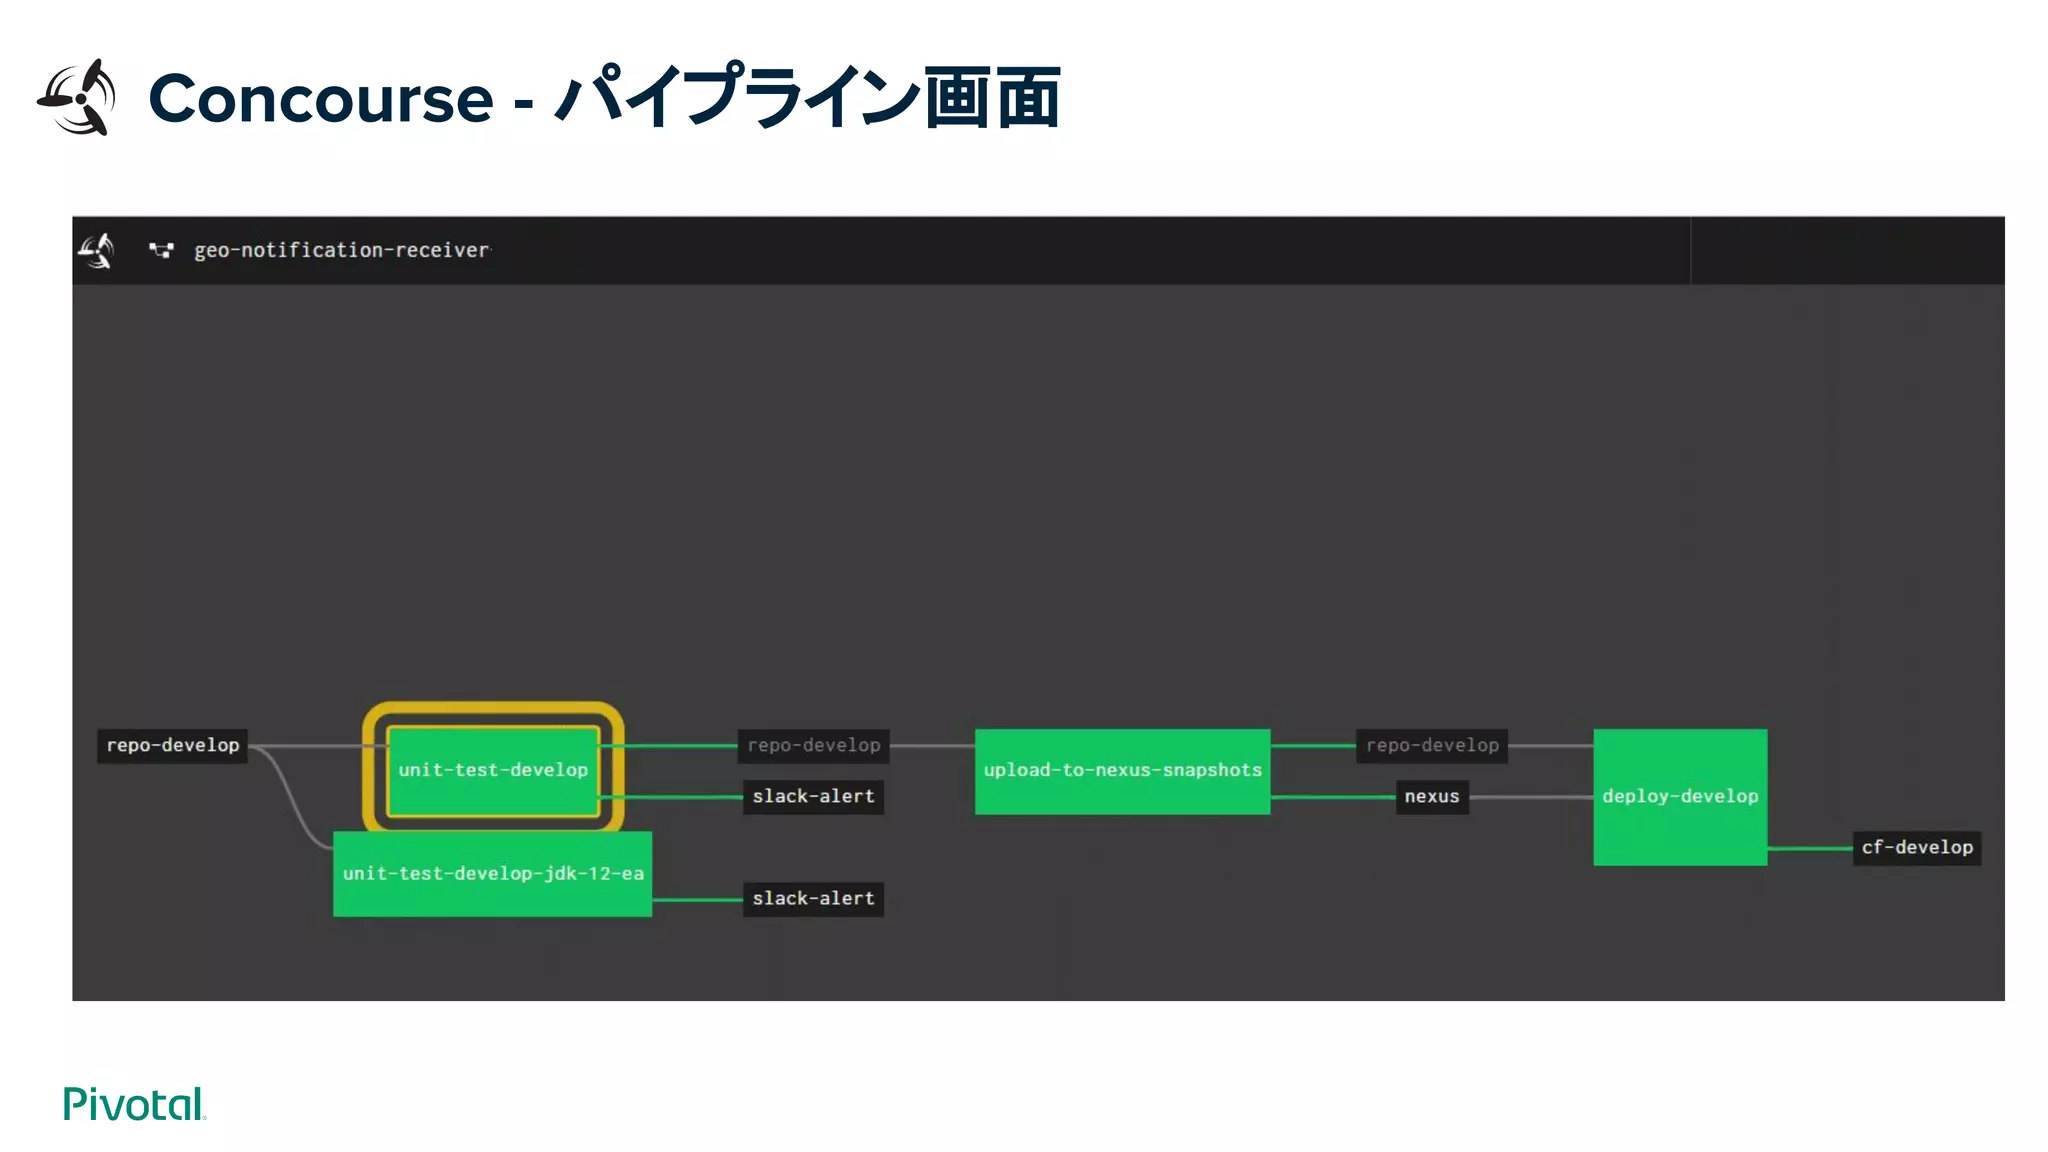Click the darker top-right section of the top bar
This screenshot has width=2048, height=1152.
tap(1846, 250)
